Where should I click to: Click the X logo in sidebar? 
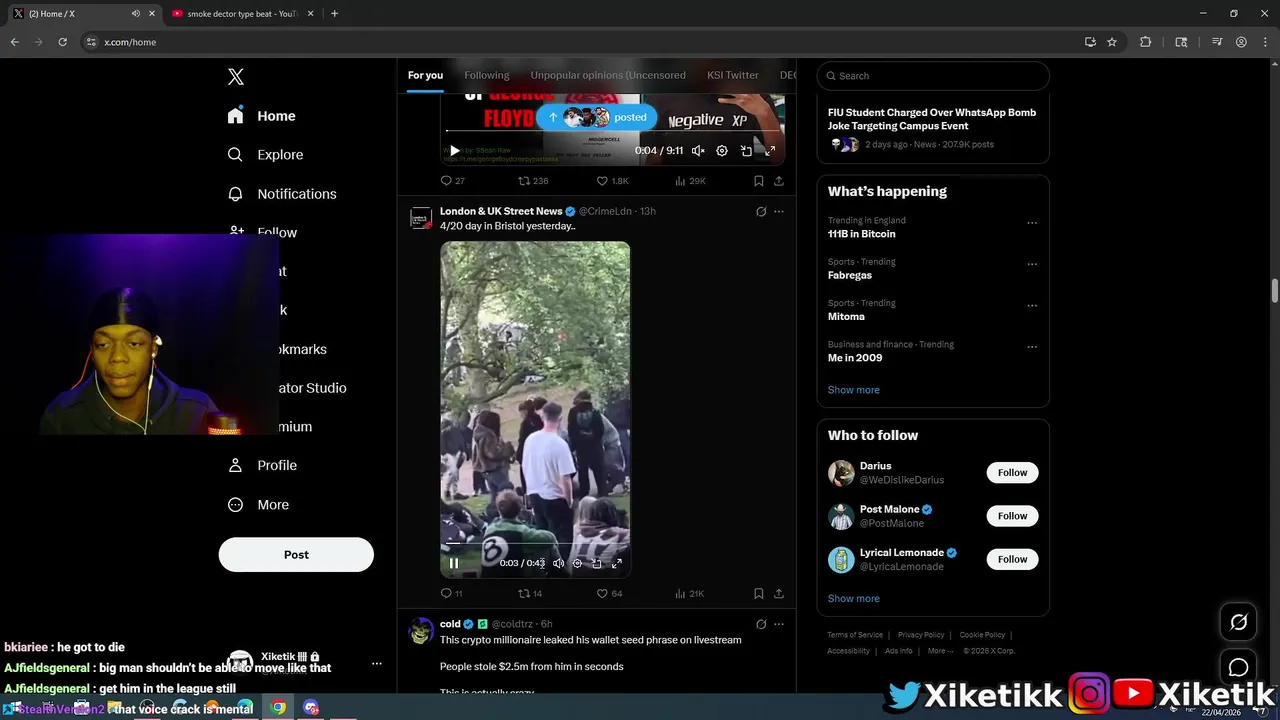236,77
